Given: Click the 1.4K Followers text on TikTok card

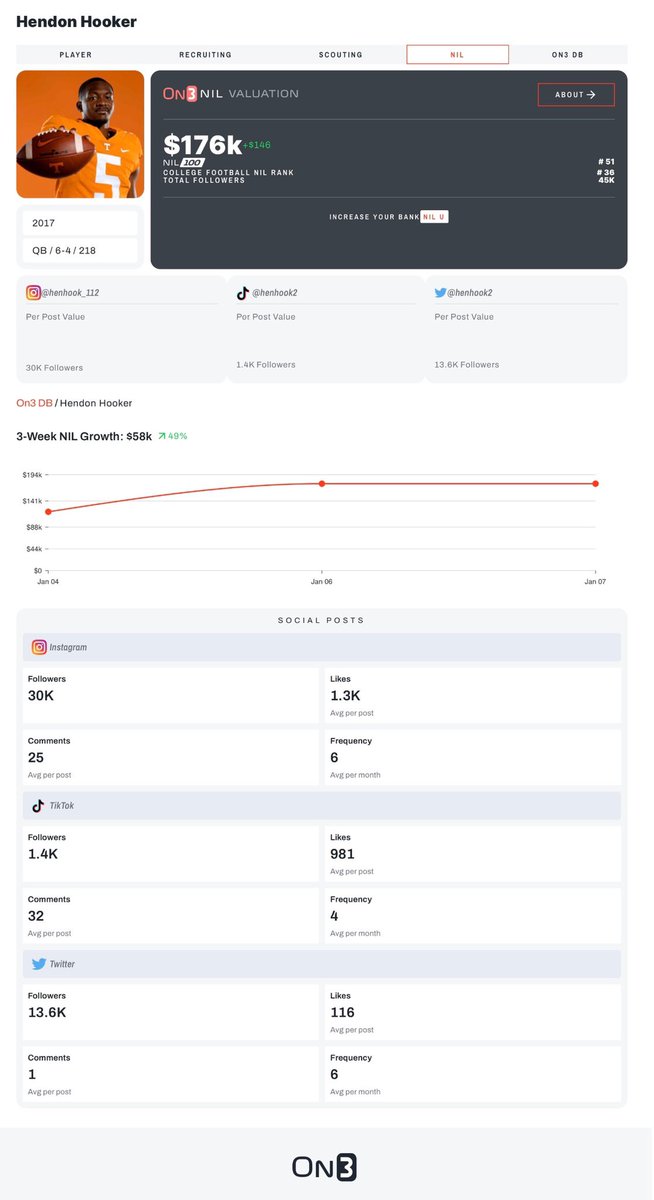Looking at the screenshot, I should point(266,365).
